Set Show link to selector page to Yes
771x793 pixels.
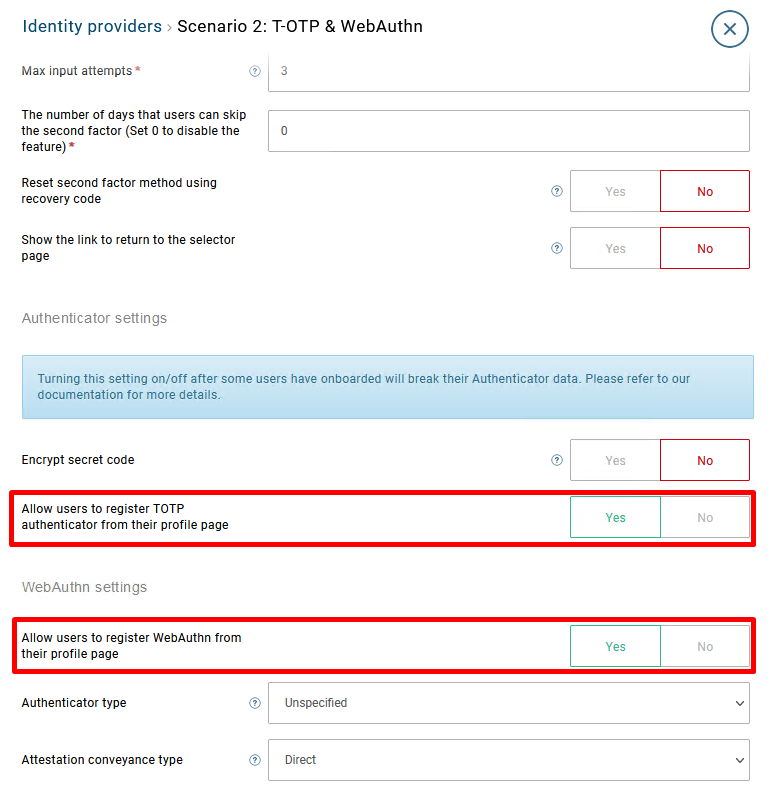point(615,248)
